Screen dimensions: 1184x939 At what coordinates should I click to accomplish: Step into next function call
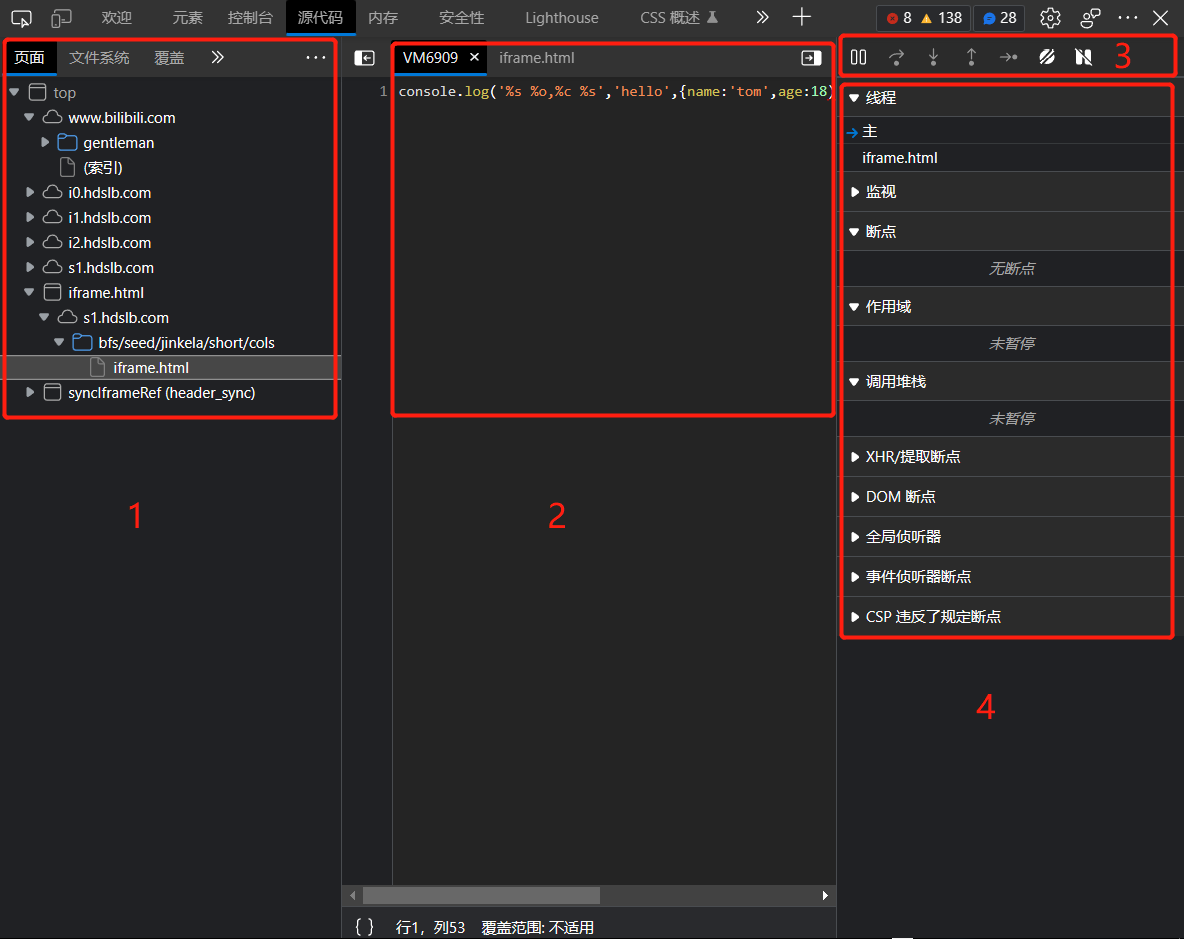[x=933, y=57]
